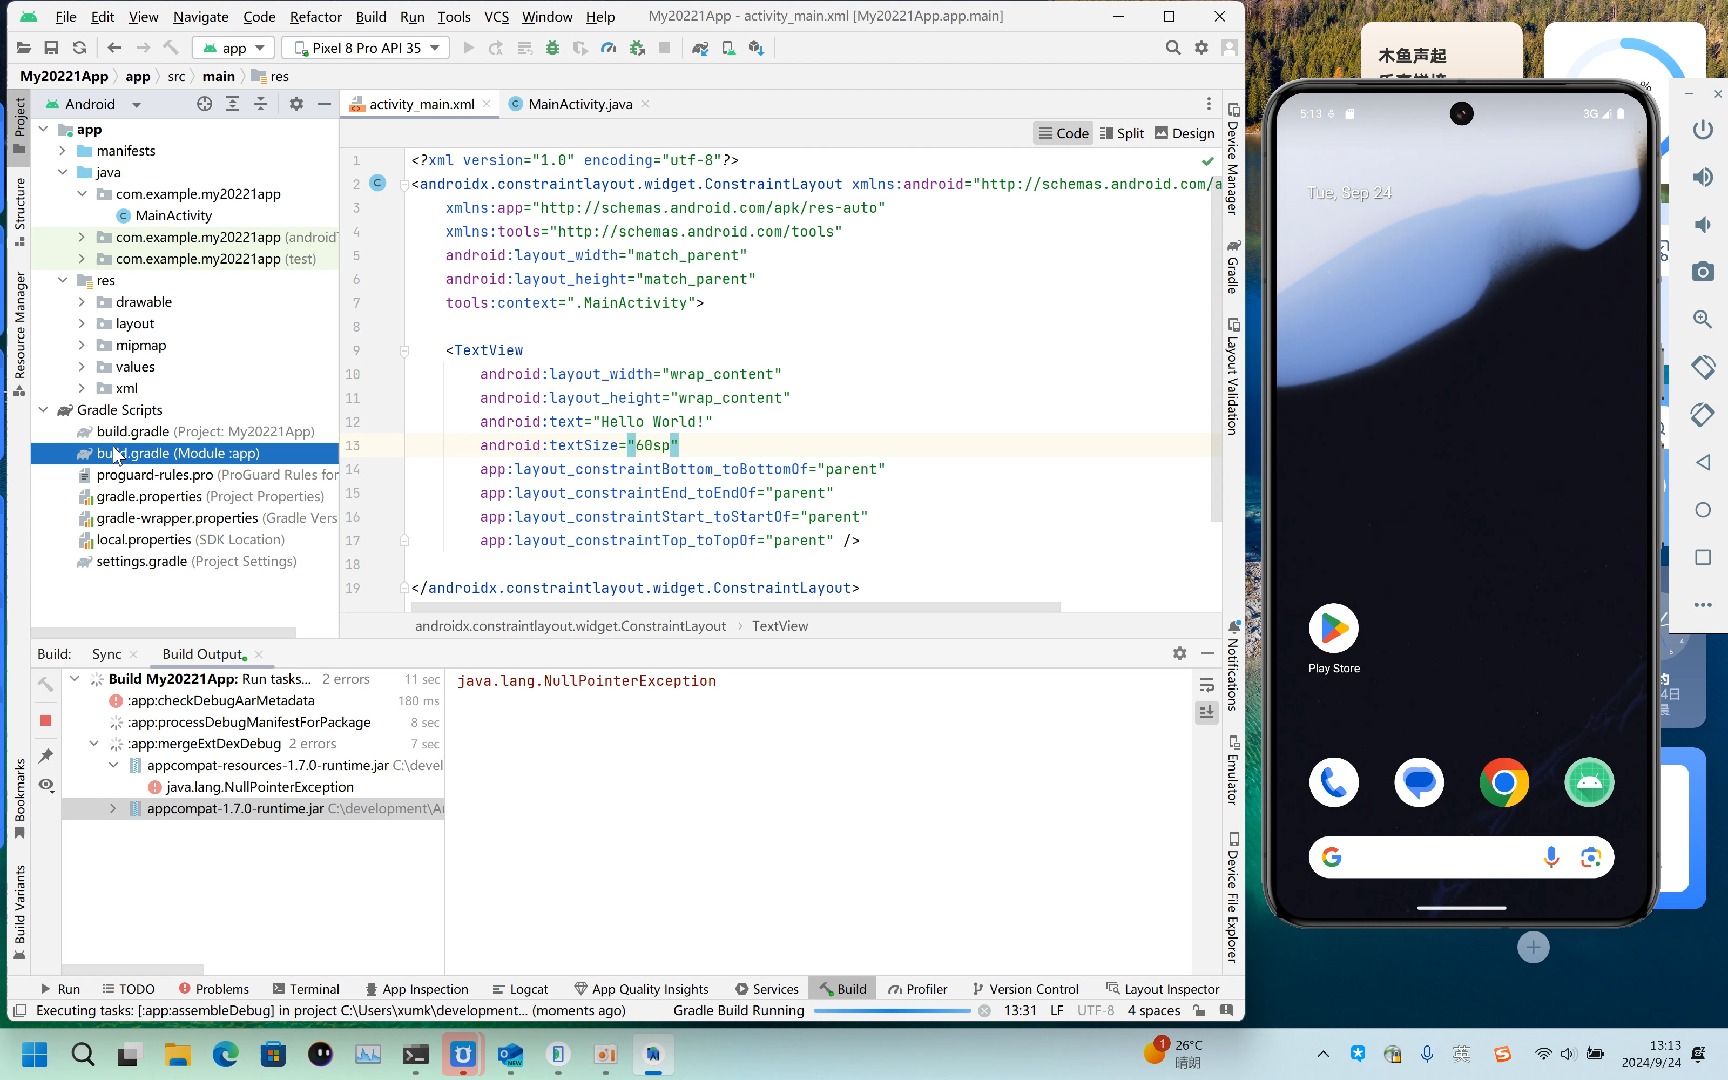Open appcompat-1.7.0-runtime.jar in Build Output
The width and height of the screenshot is (1728, 1080).
[234, 808]
